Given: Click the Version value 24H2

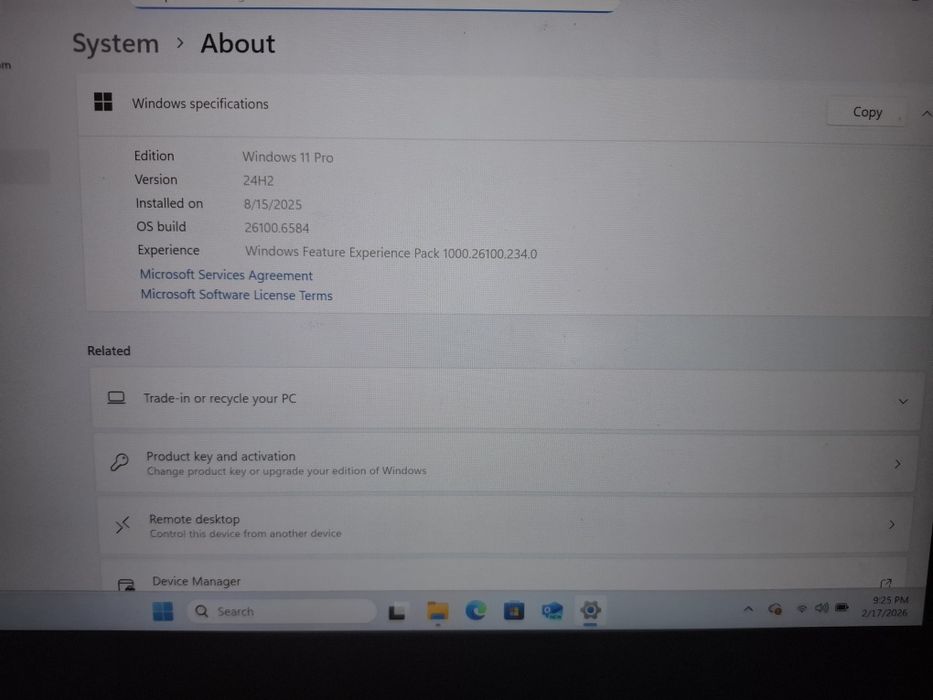Looking at the screenshot, I should point(258,180).
